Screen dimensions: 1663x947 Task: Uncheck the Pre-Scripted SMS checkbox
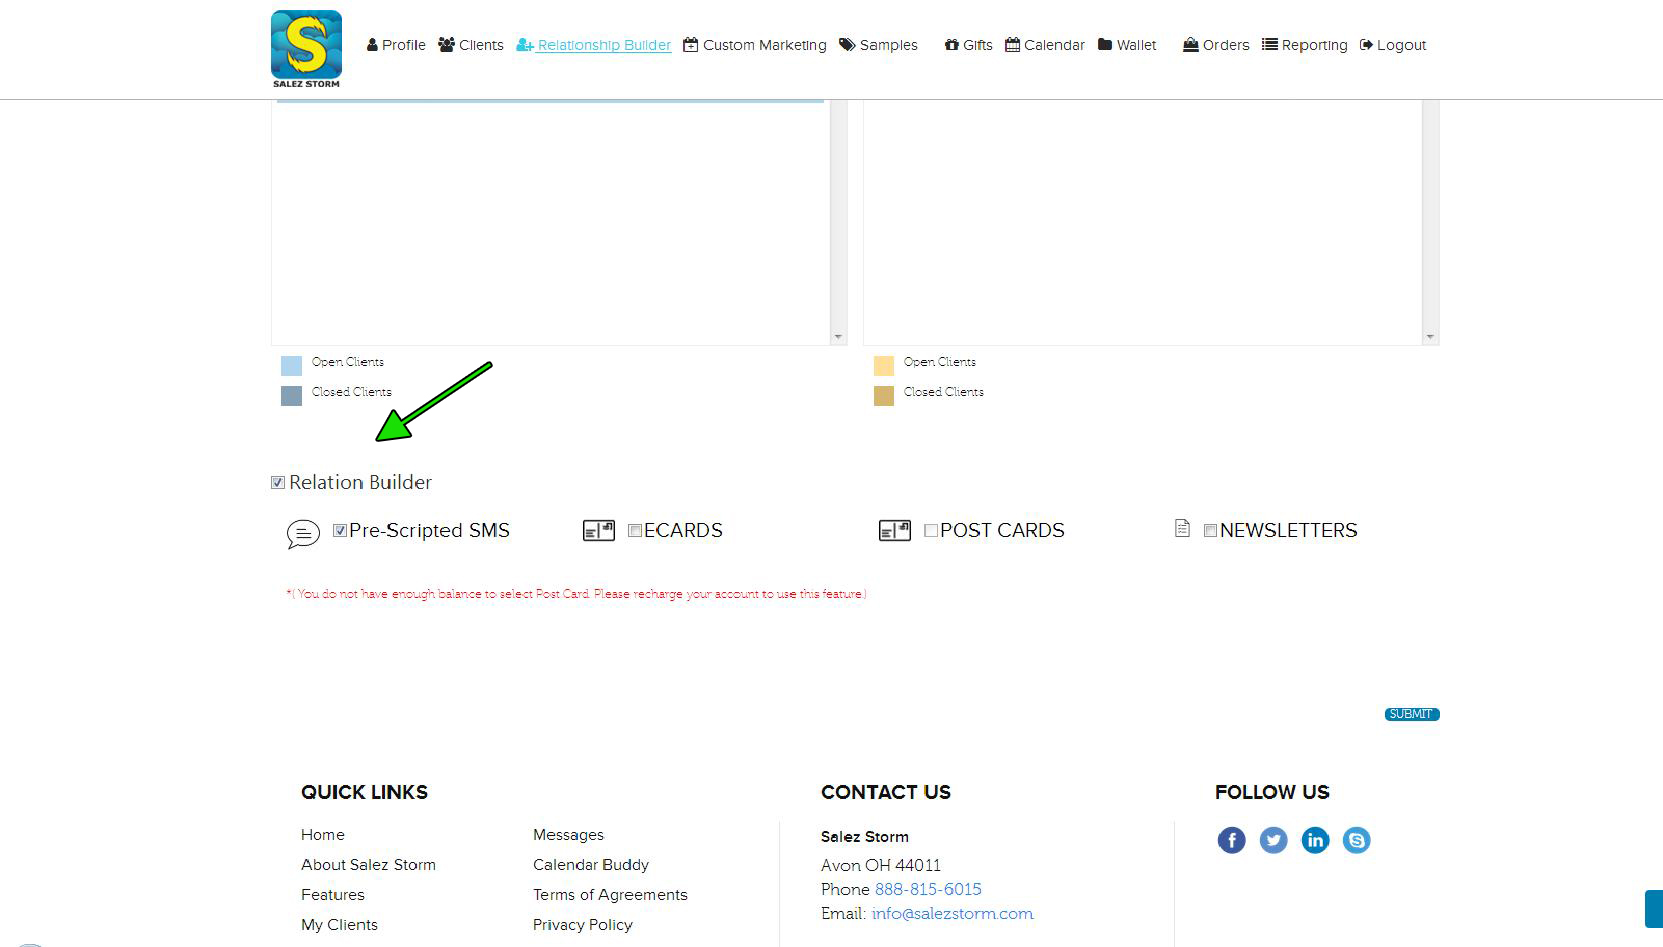340,531
